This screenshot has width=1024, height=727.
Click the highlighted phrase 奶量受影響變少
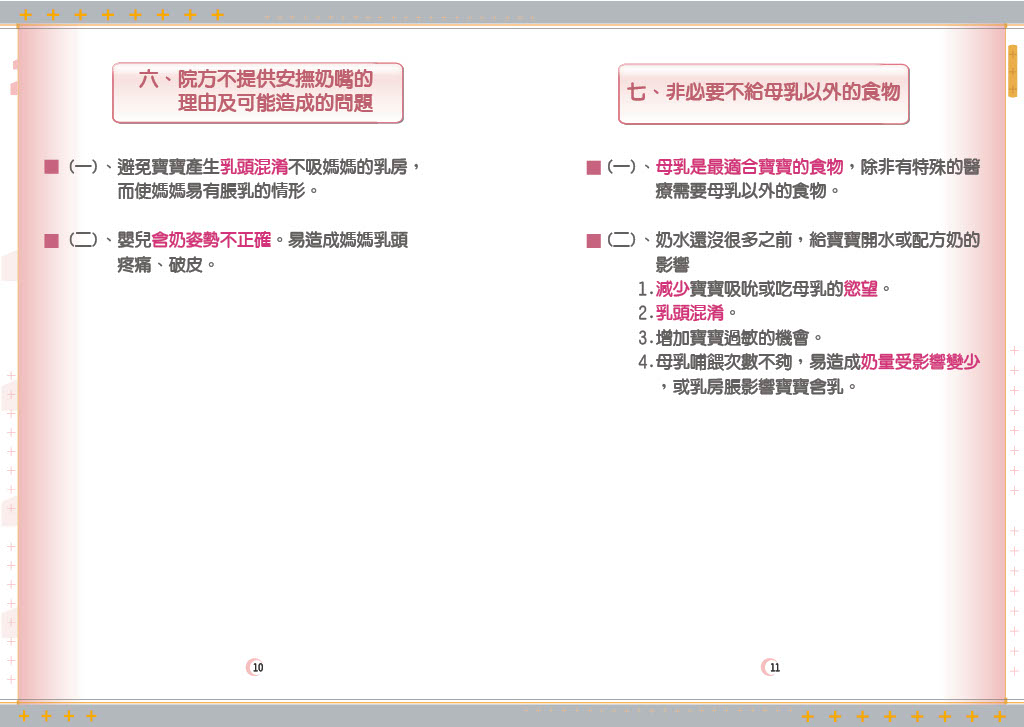[x=919, y=362]
